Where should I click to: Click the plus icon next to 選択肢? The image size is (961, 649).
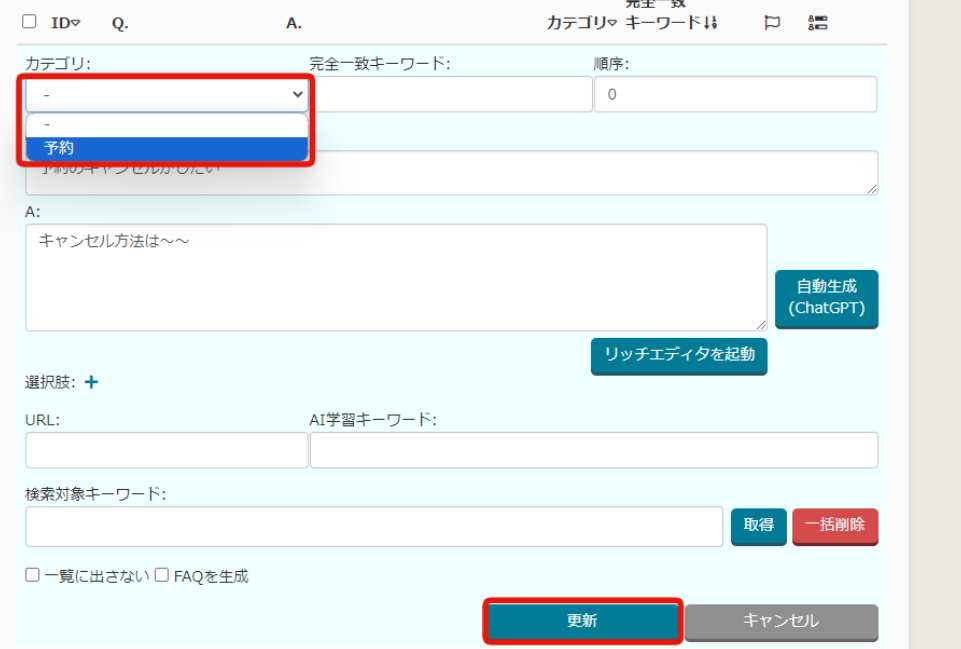point(91,382)
